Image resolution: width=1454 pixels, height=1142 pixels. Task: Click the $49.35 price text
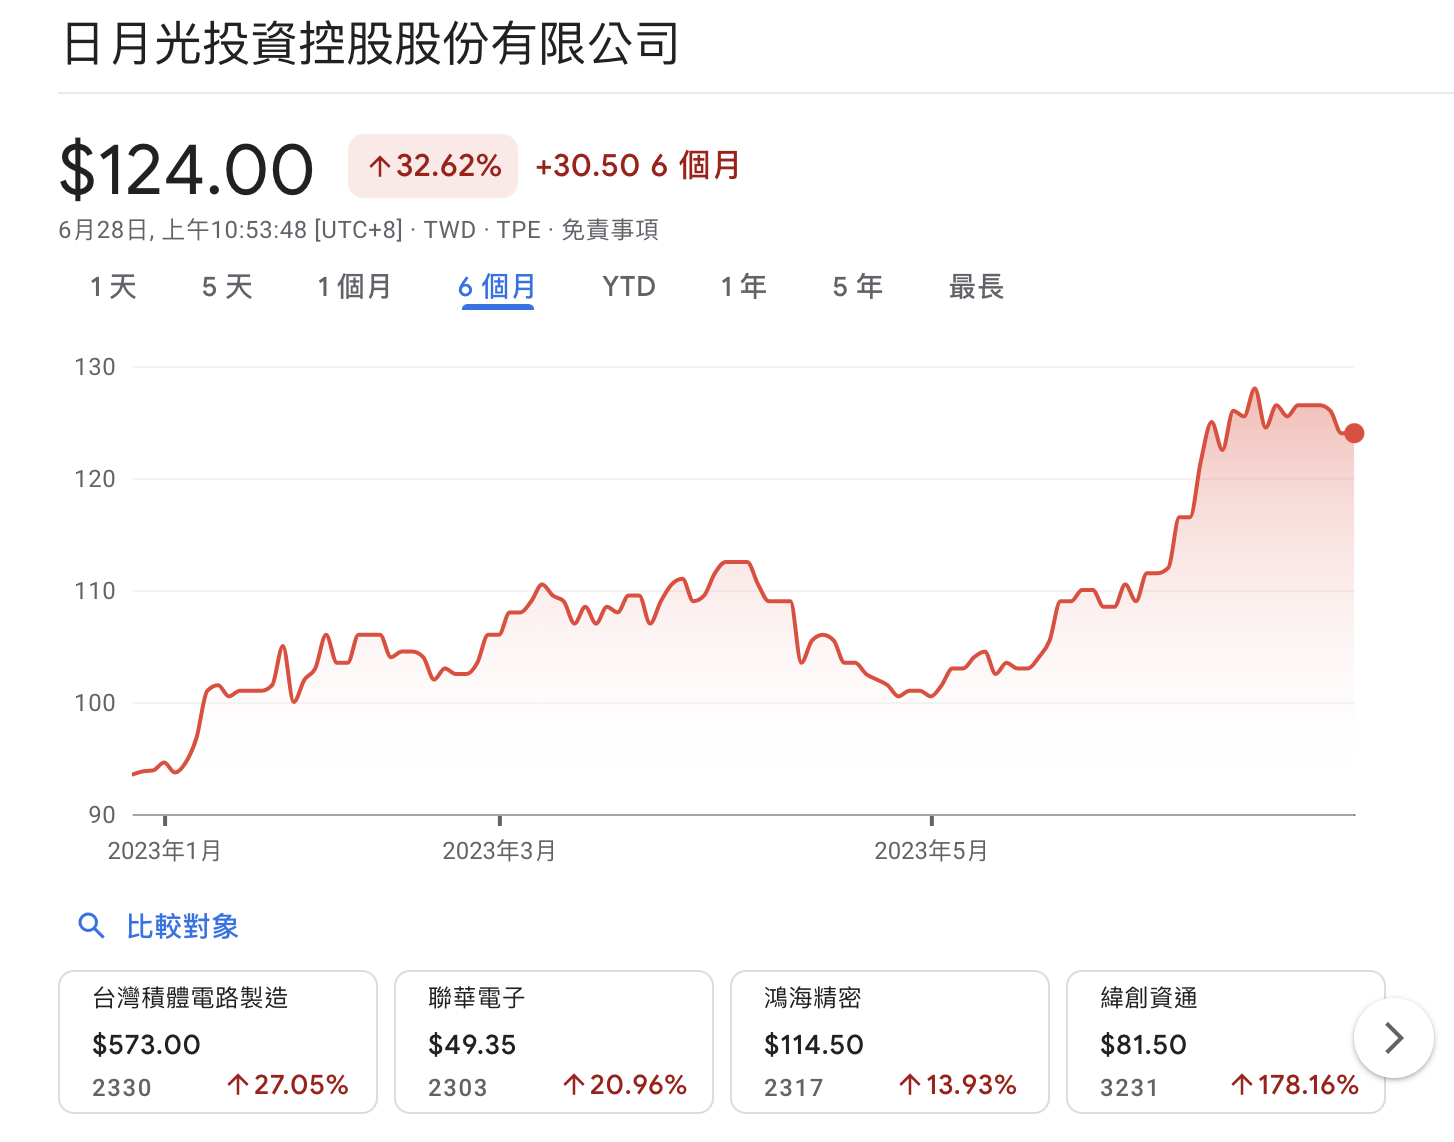coord(472,1045)
